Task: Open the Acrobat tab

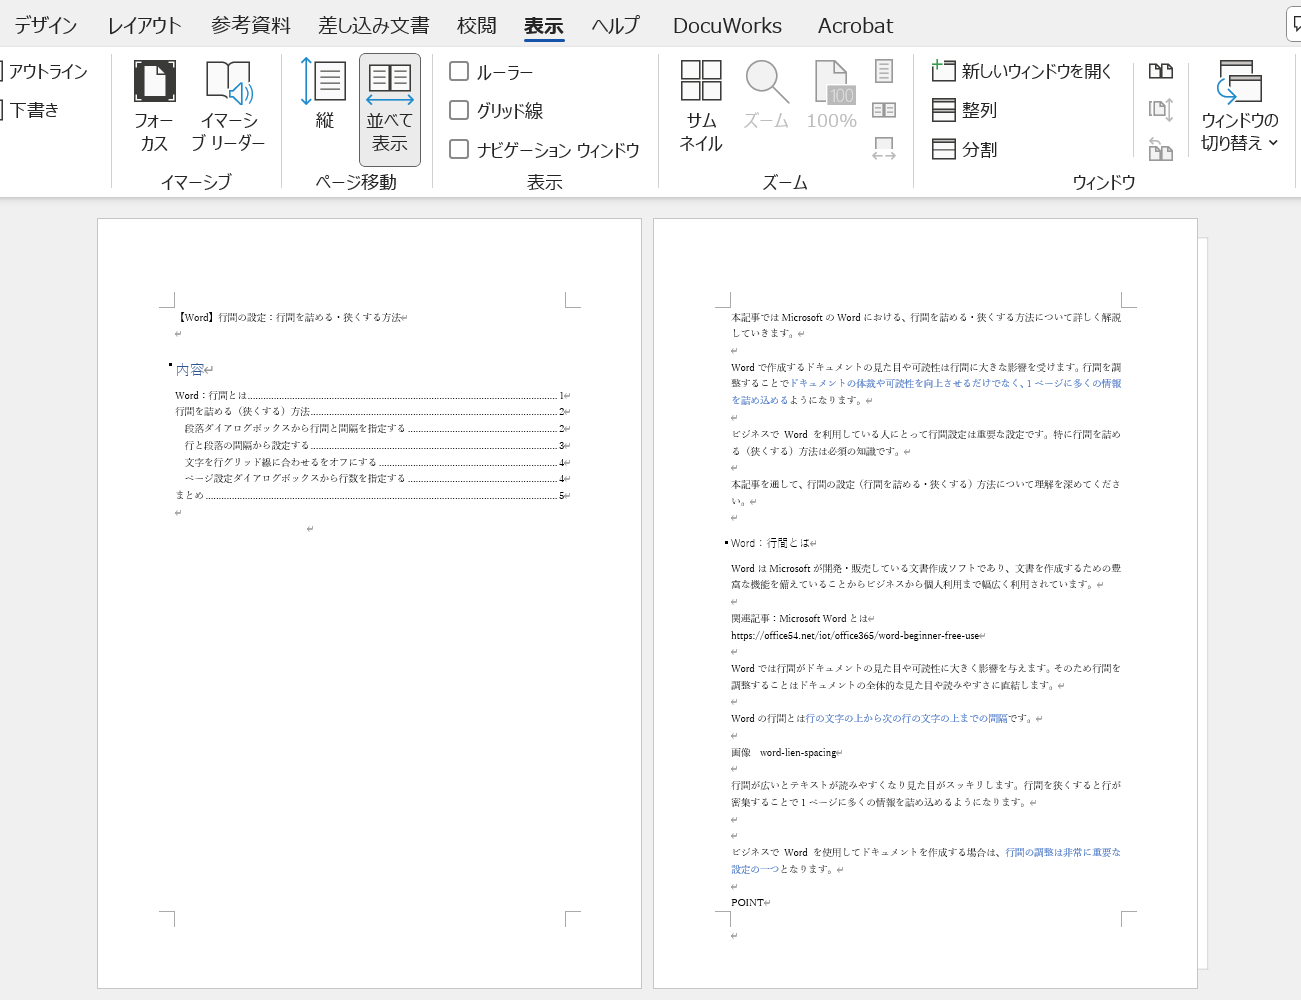Action: point(855,25)
